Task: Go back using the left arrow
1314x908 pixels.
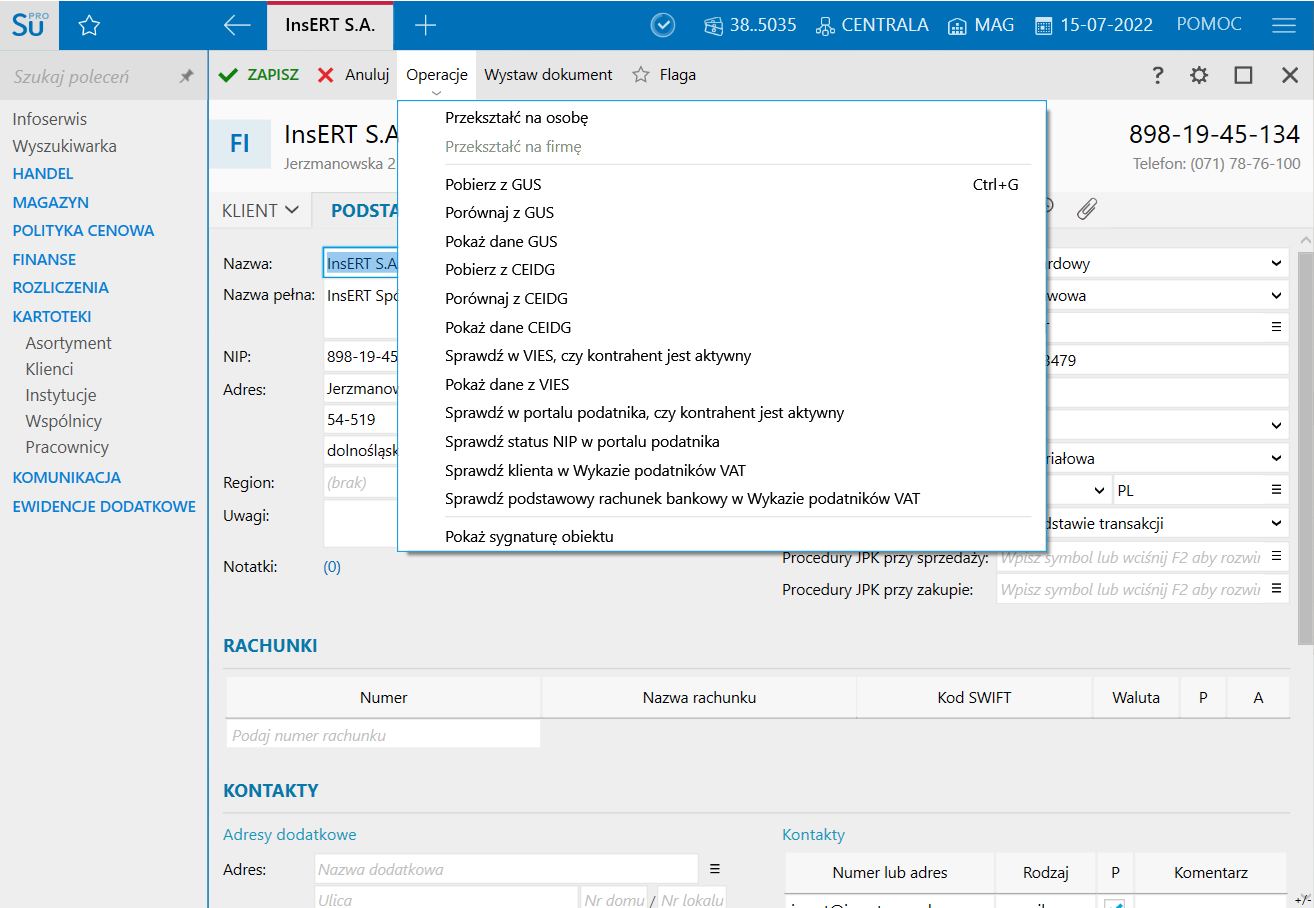Action: coord(237,25)
